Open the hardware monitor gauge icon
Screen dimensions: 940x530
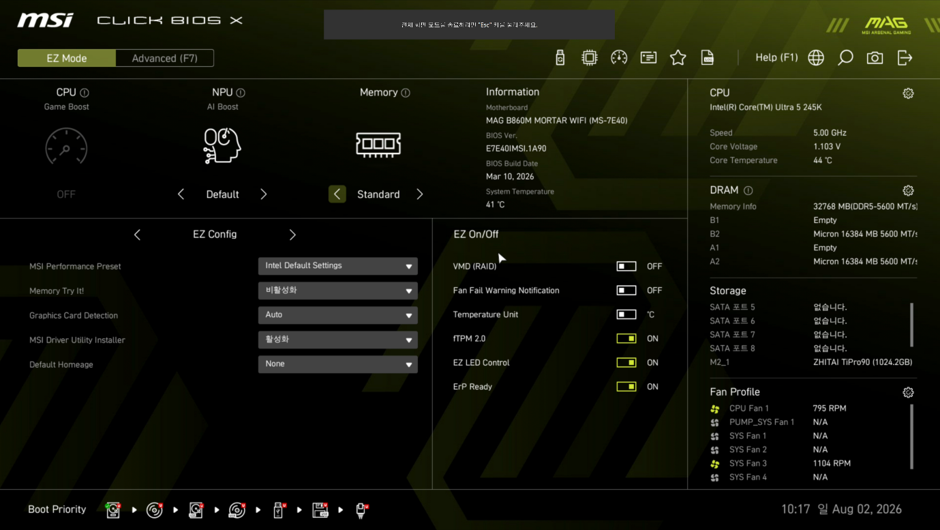pos(619,58)
